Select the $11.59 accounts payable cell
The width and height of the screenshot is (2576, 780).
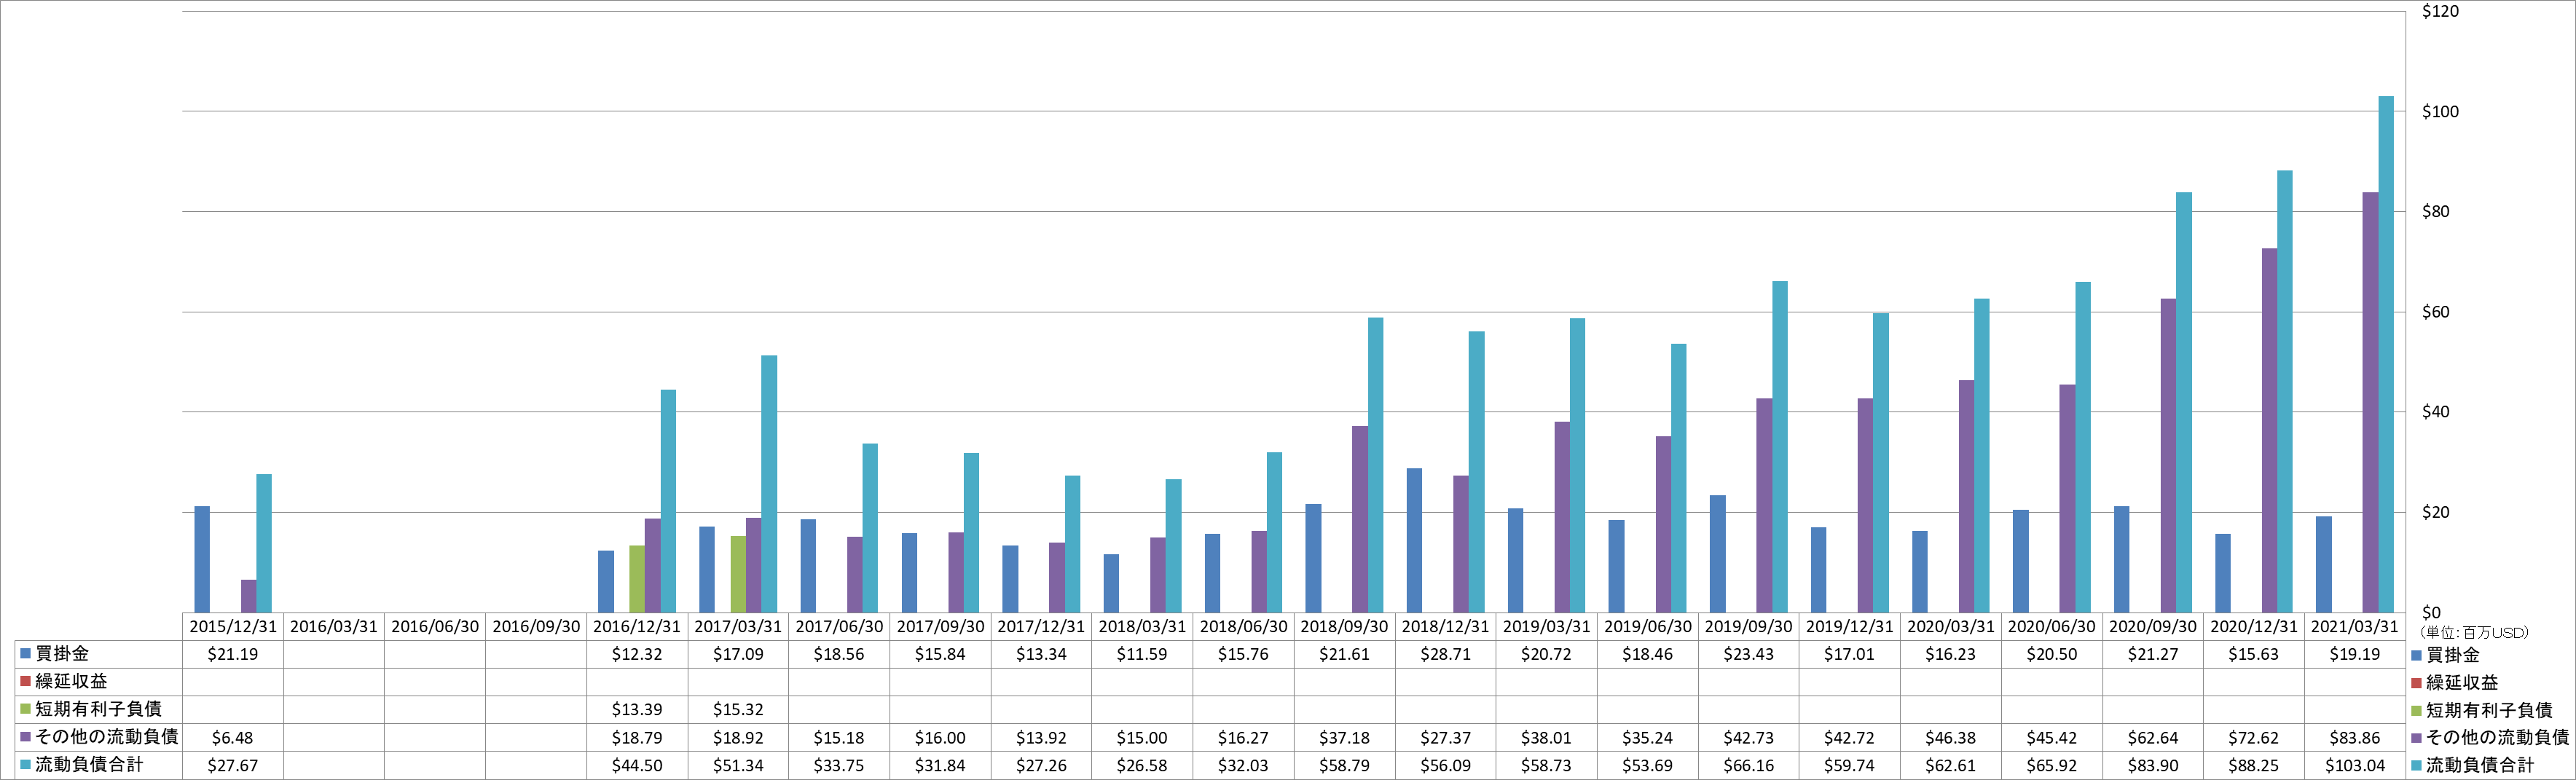pos(1142,654)
